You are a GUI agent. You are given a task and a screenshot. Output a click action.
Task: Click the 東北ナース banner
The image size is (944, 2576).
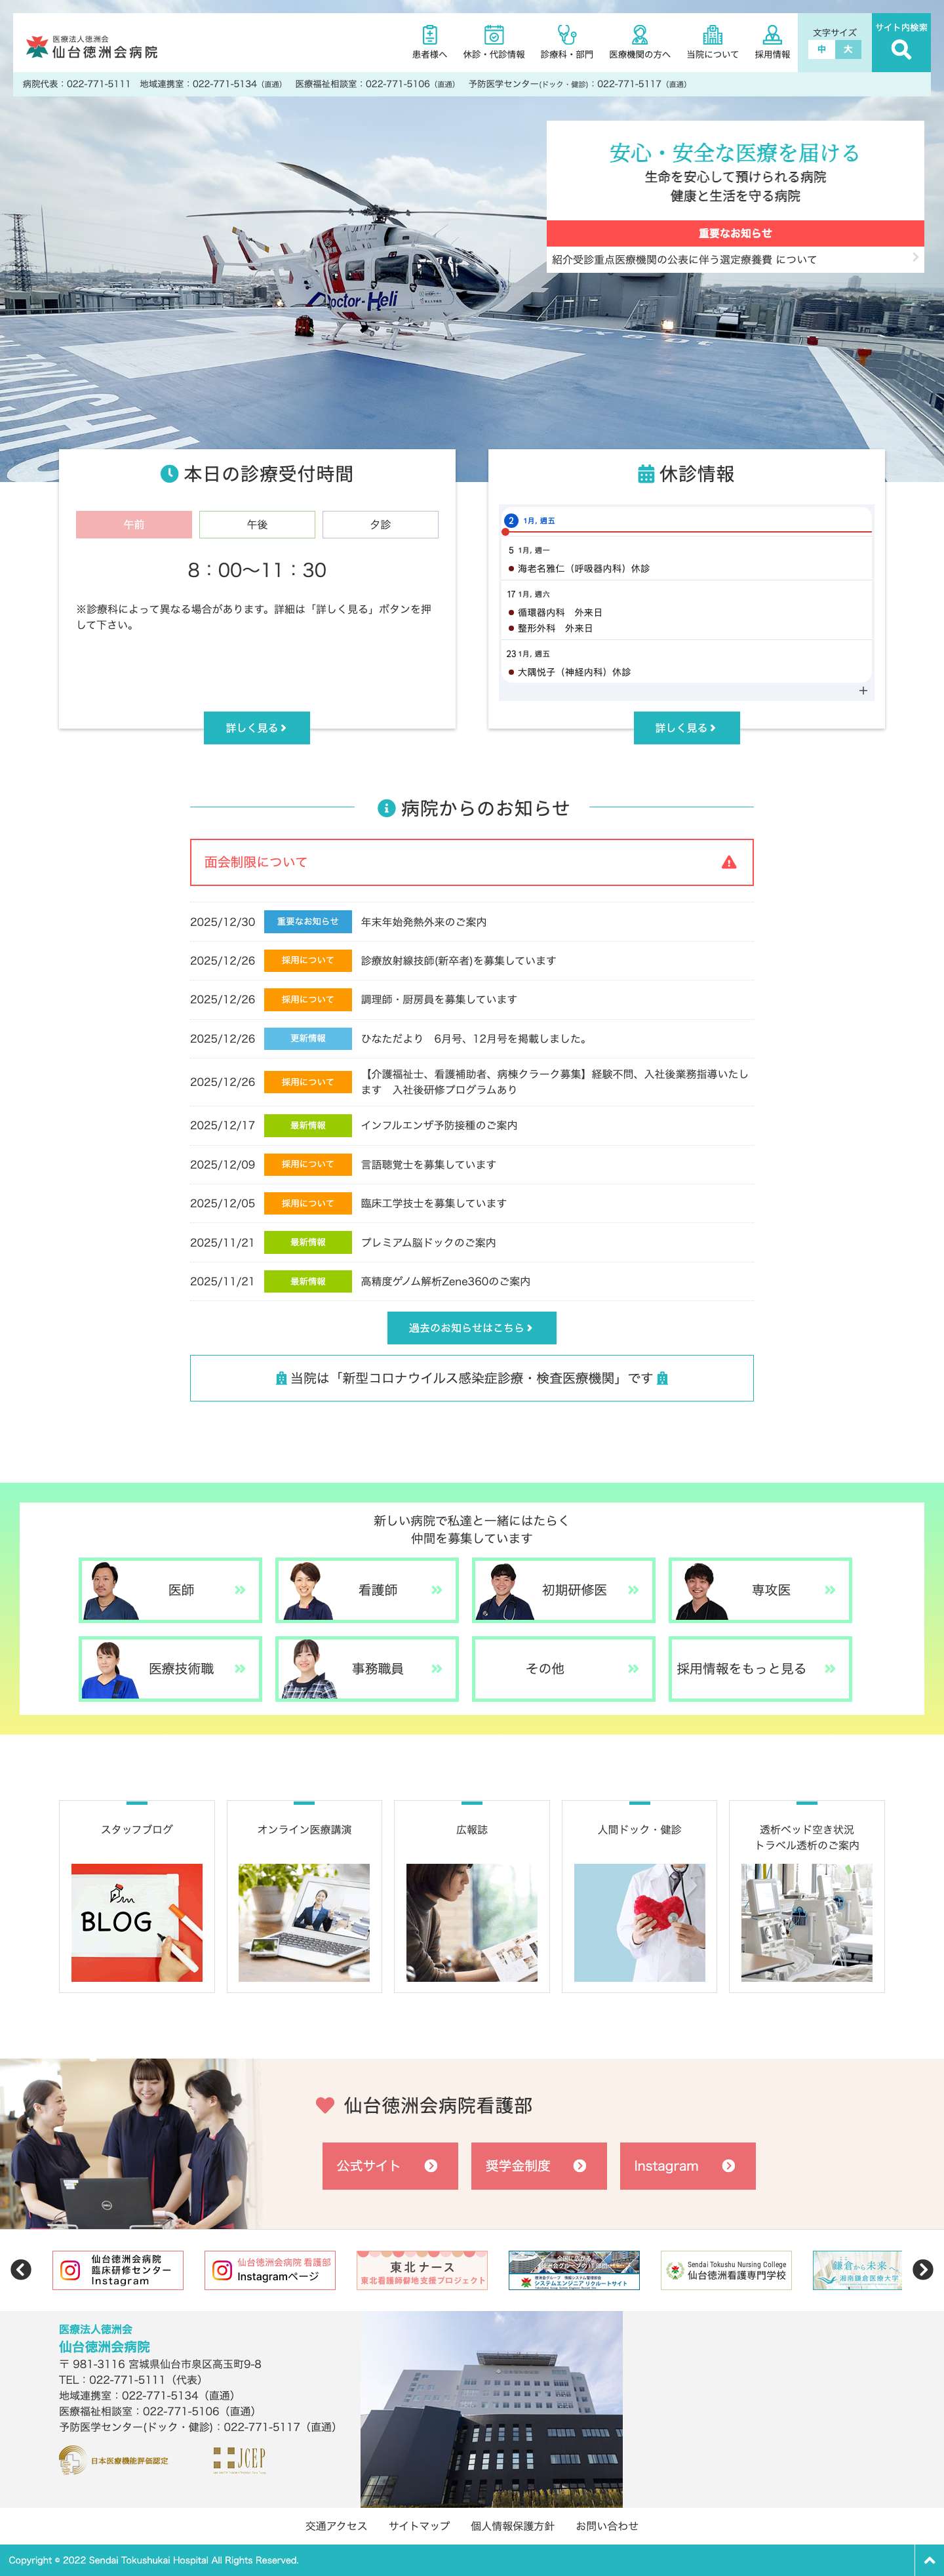coord(422,2270)
